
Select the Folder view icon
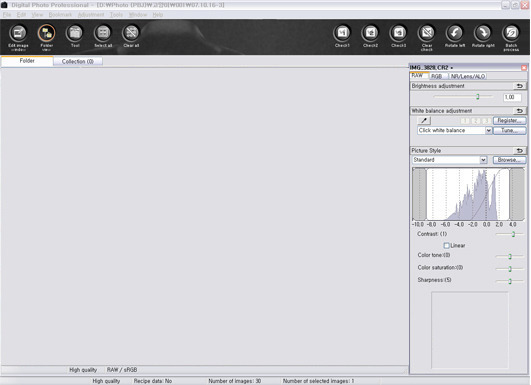pyautogui.click(x=46, y=33)
